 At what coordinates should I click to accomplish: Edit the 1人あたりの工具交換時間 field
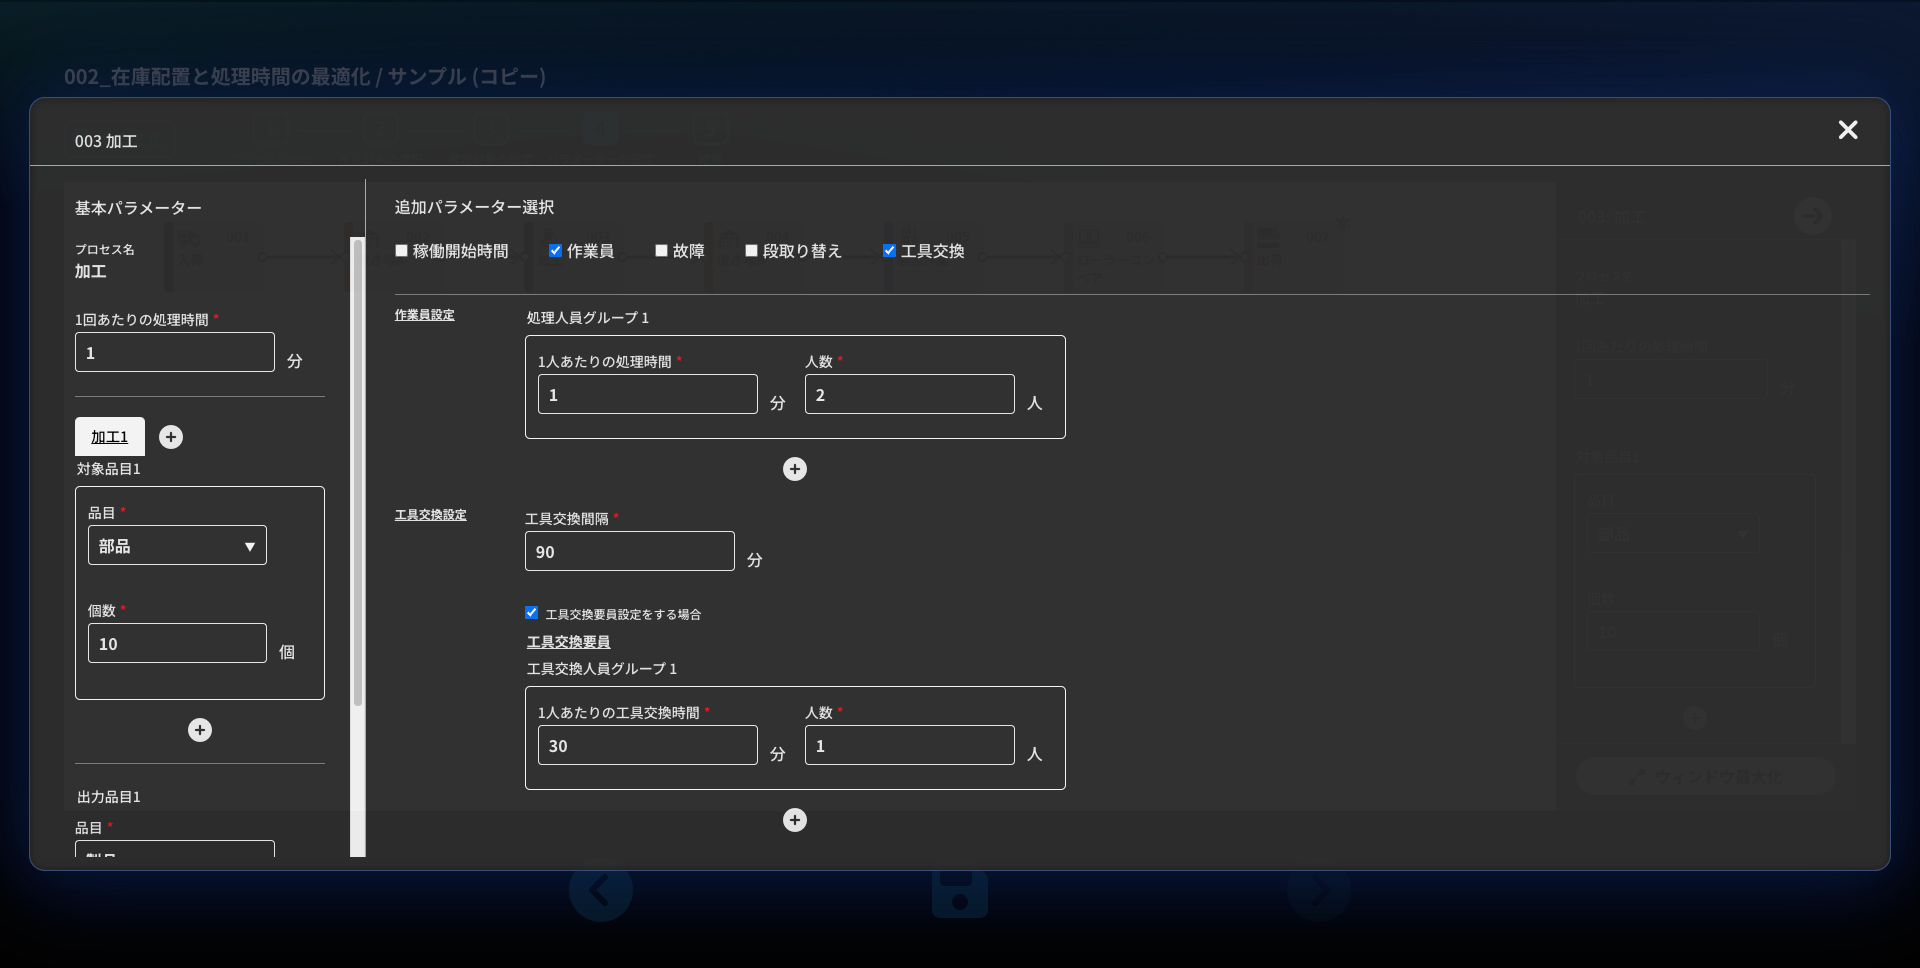pos(647,746)
